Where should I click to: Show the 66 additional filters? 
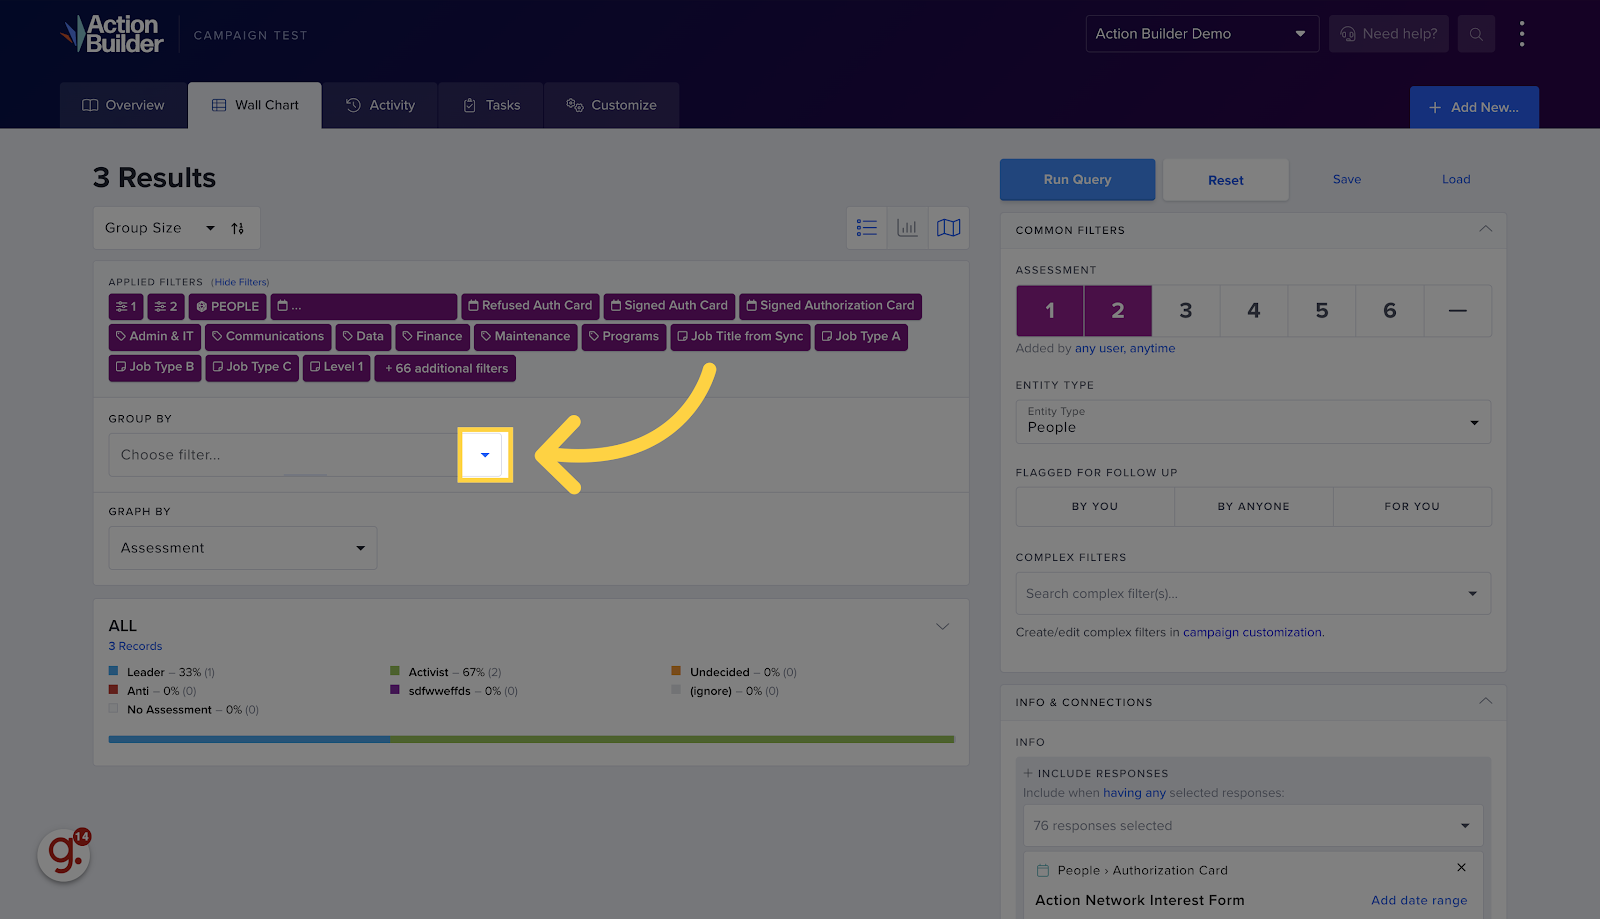tap(444, 368)
